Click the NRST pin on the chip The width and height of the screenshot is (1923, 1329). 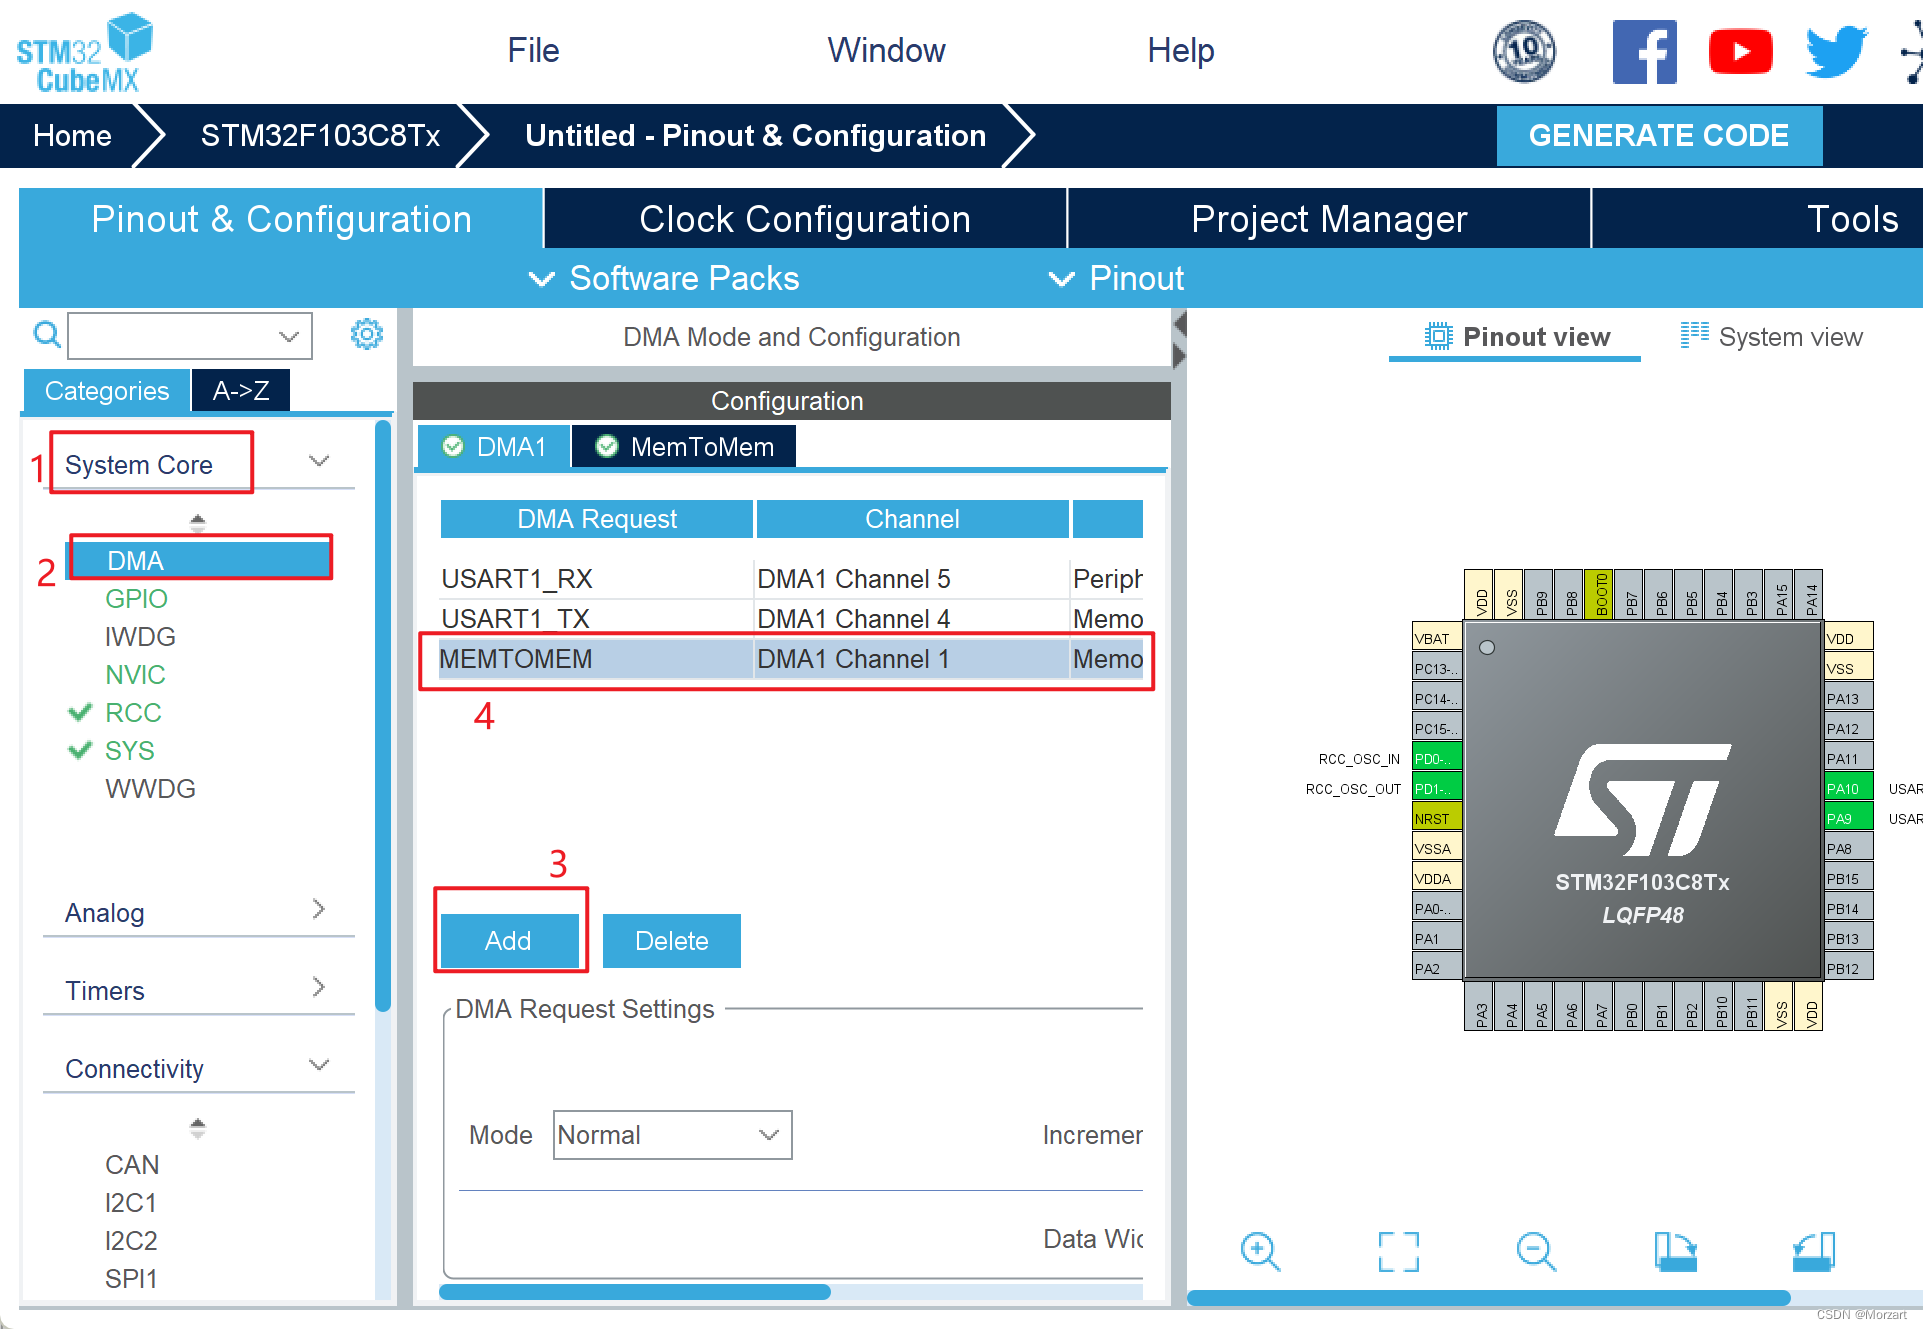1437,818
